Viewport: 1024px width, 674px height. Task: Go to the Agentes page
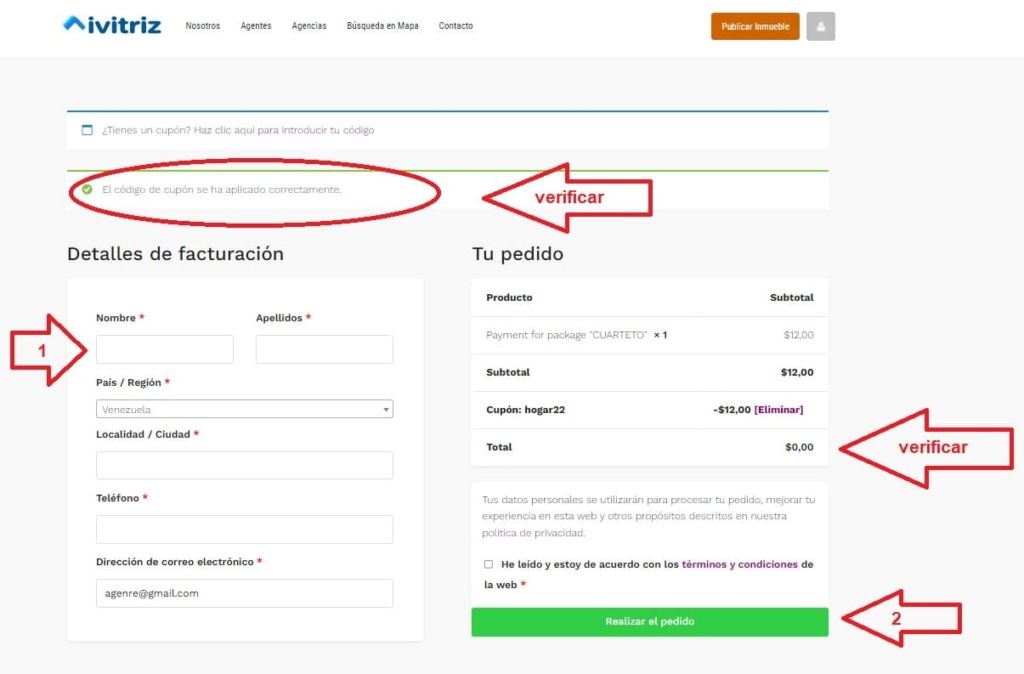click(x=256, y=26)
